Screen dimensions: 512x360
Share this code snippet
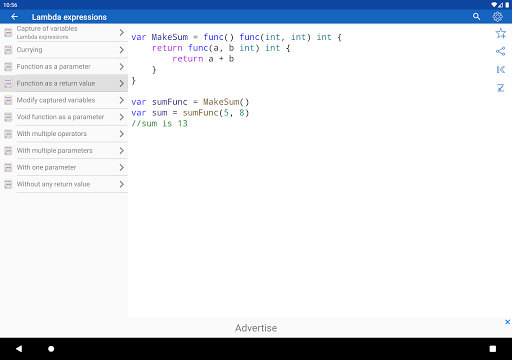point(500,51)
